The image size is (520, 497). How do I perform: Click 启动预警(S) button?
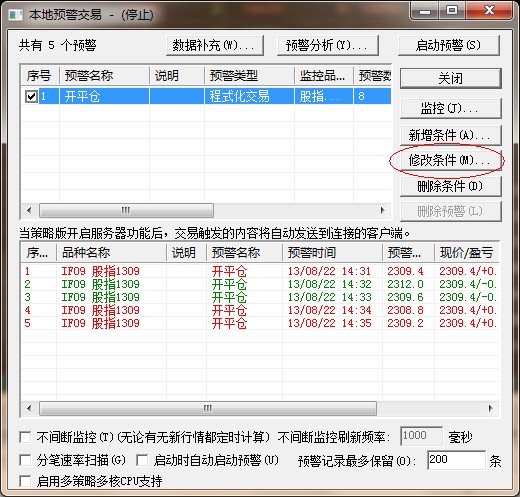449,45
